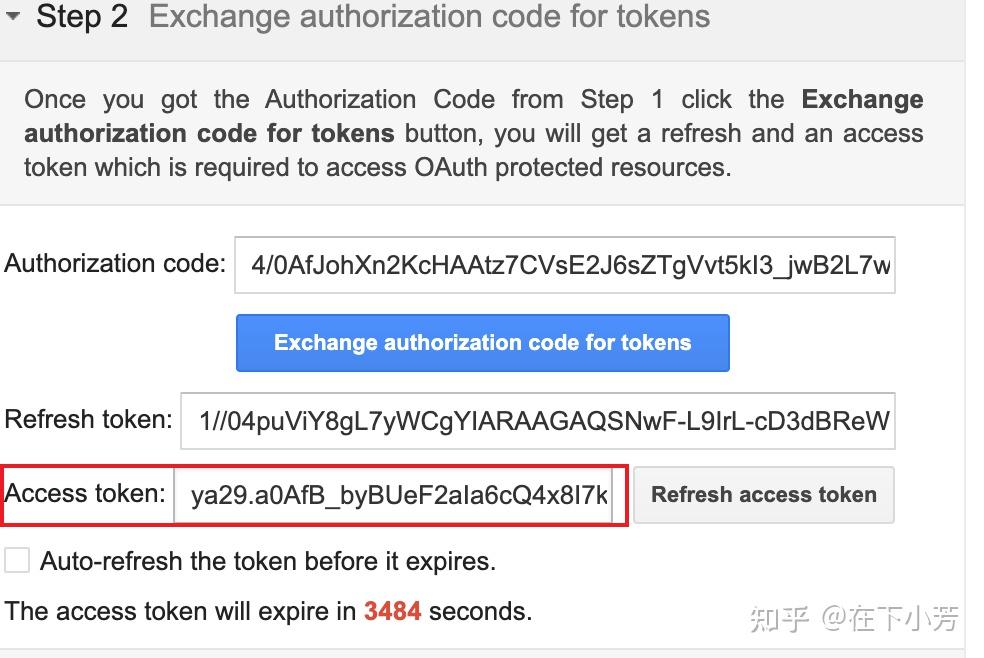Click the 知乎 watermark logo
Image resolution: width=984 pixels, height=658 pixels.
[x=779, y=619]
